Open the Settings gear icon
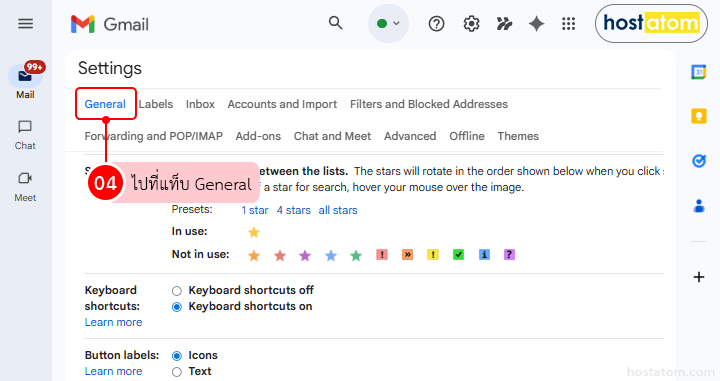This screenshot has width=720, height=381. point(471,23)
